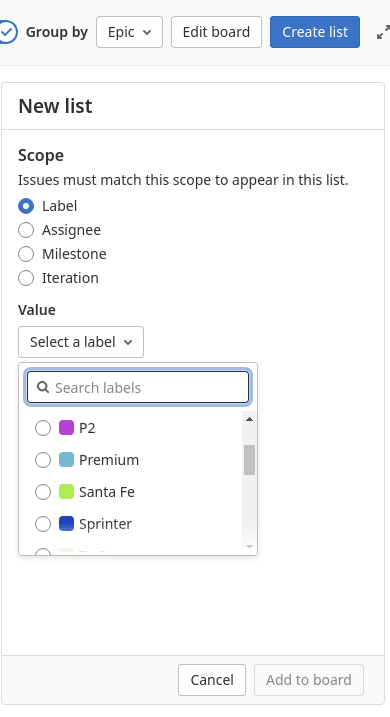Open the Epic group-by dropdown
The height and width of the screenshot is (717, 390).
click(x=129, y=32)
